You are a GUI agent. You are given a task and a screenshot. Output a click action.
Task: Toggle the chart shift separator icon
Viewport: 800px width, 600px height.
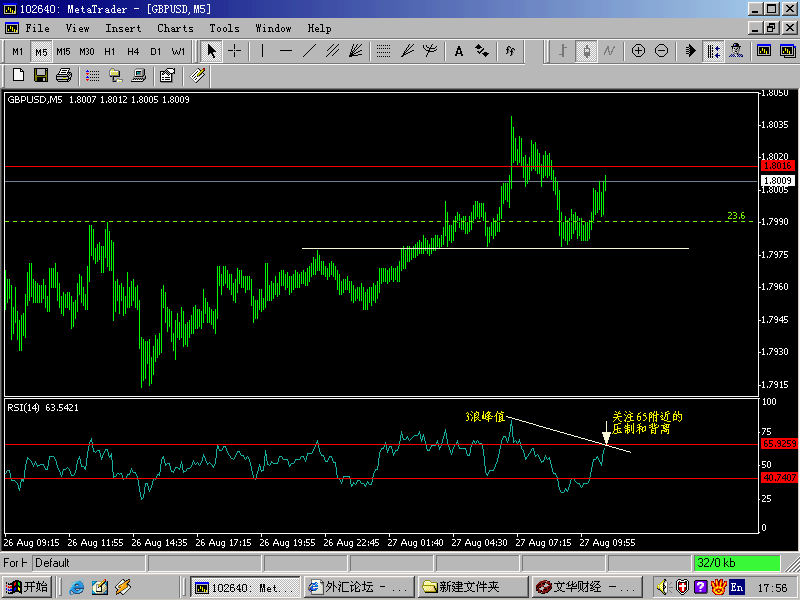713,51
